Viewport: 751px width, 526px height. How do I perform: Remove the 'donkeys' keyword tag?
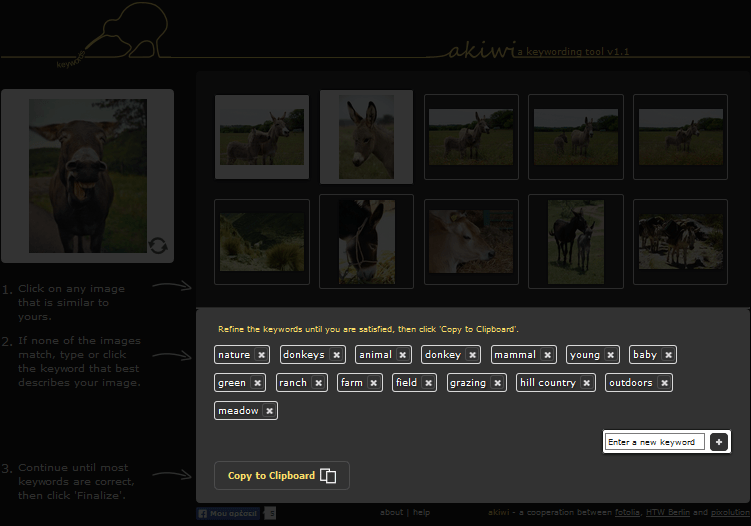pyautogui.click(x=337, y=355)
